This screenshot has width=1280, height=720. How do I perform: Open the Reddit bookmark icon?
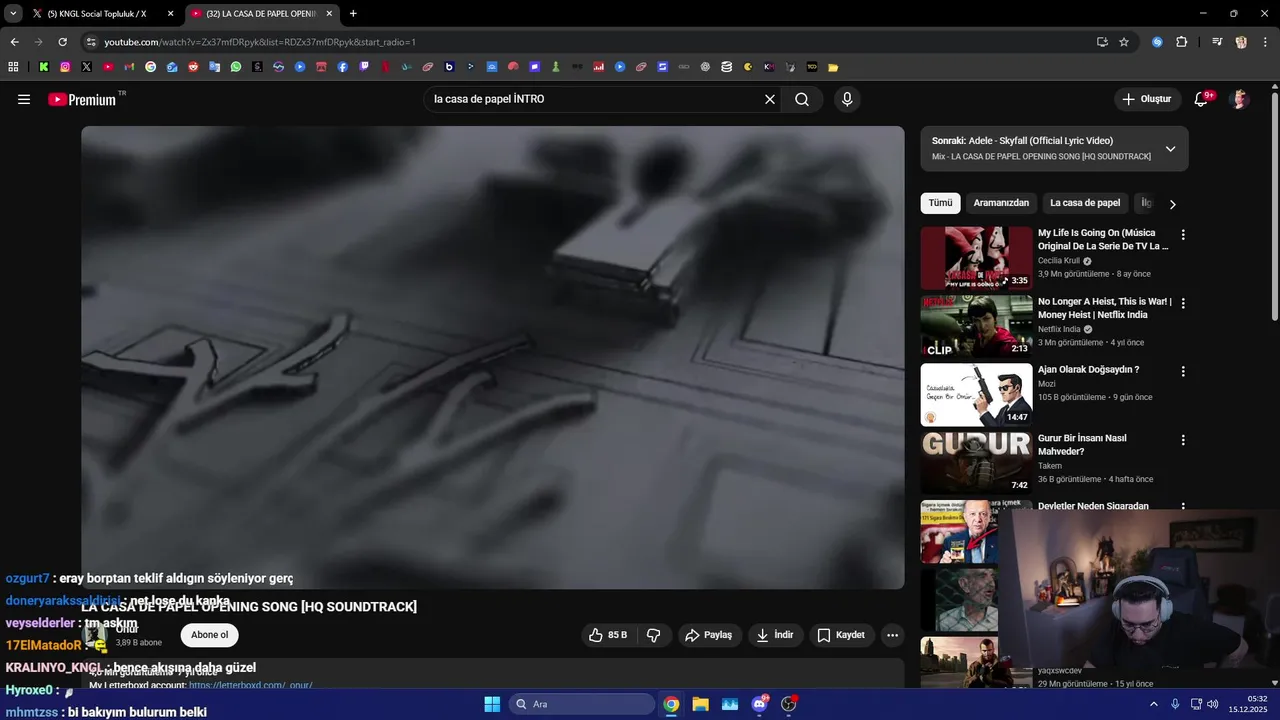[x=193, y=67]
